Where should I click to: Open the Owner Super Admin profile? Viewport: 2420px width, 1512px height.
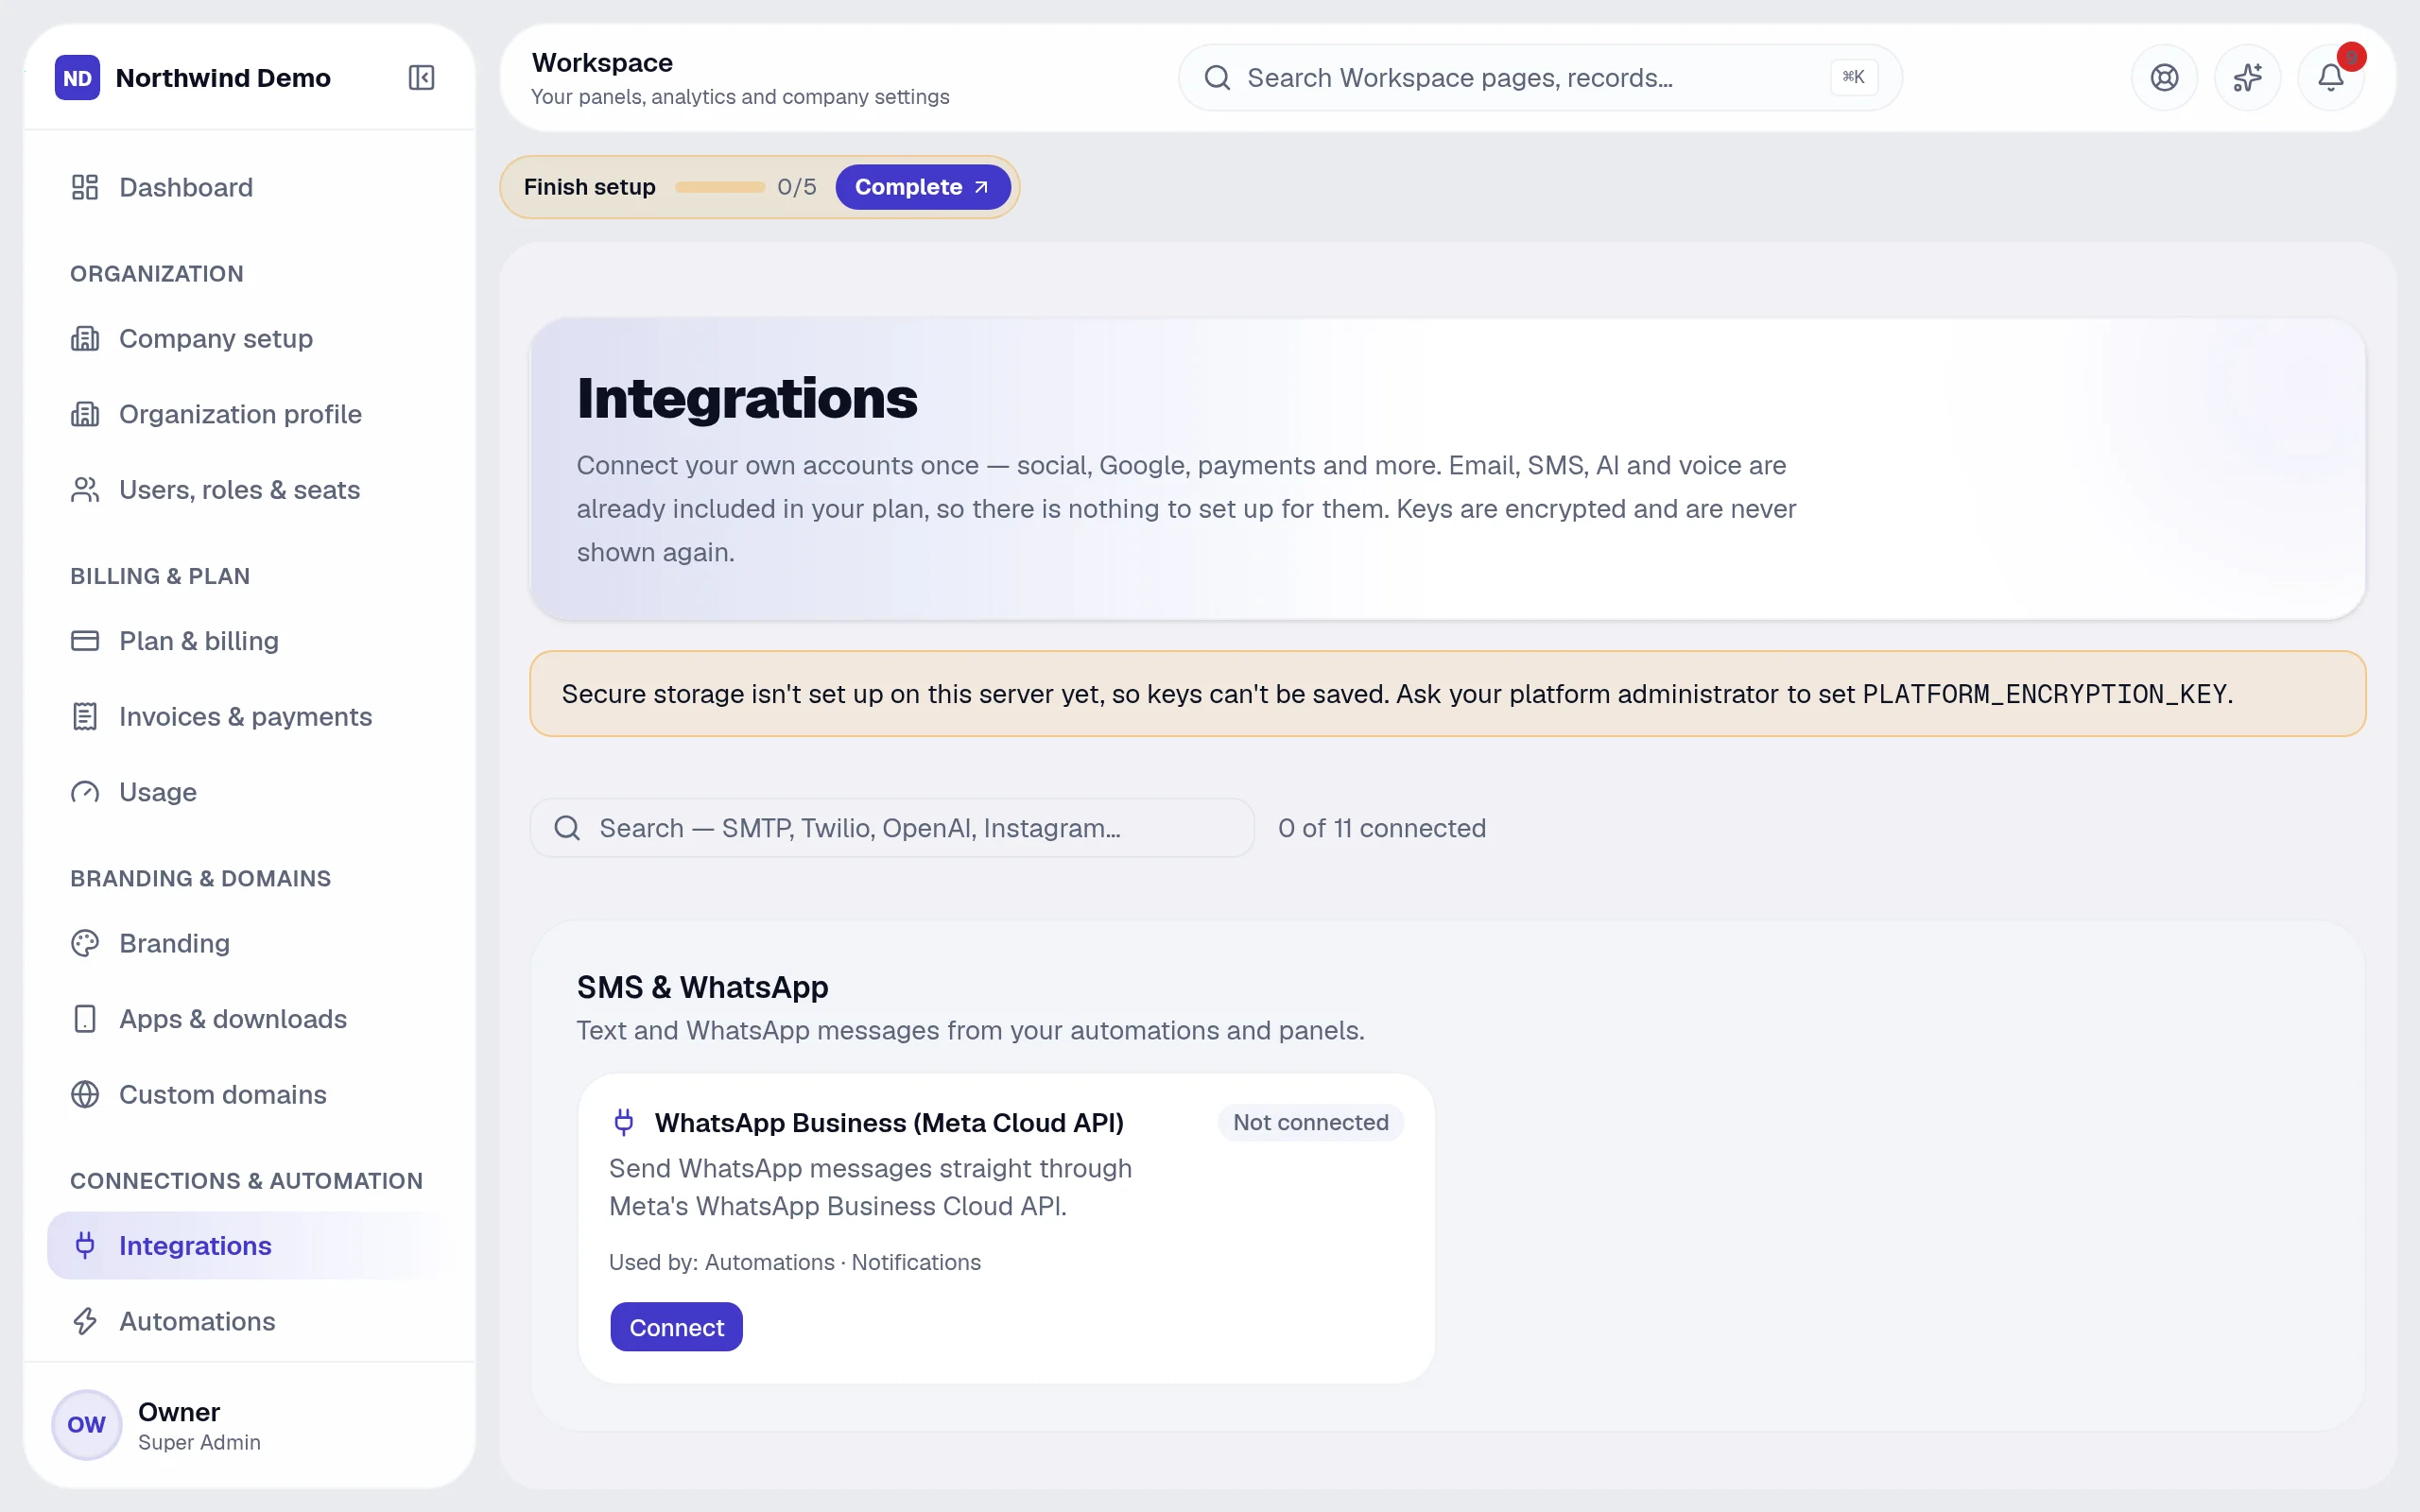249,1425
